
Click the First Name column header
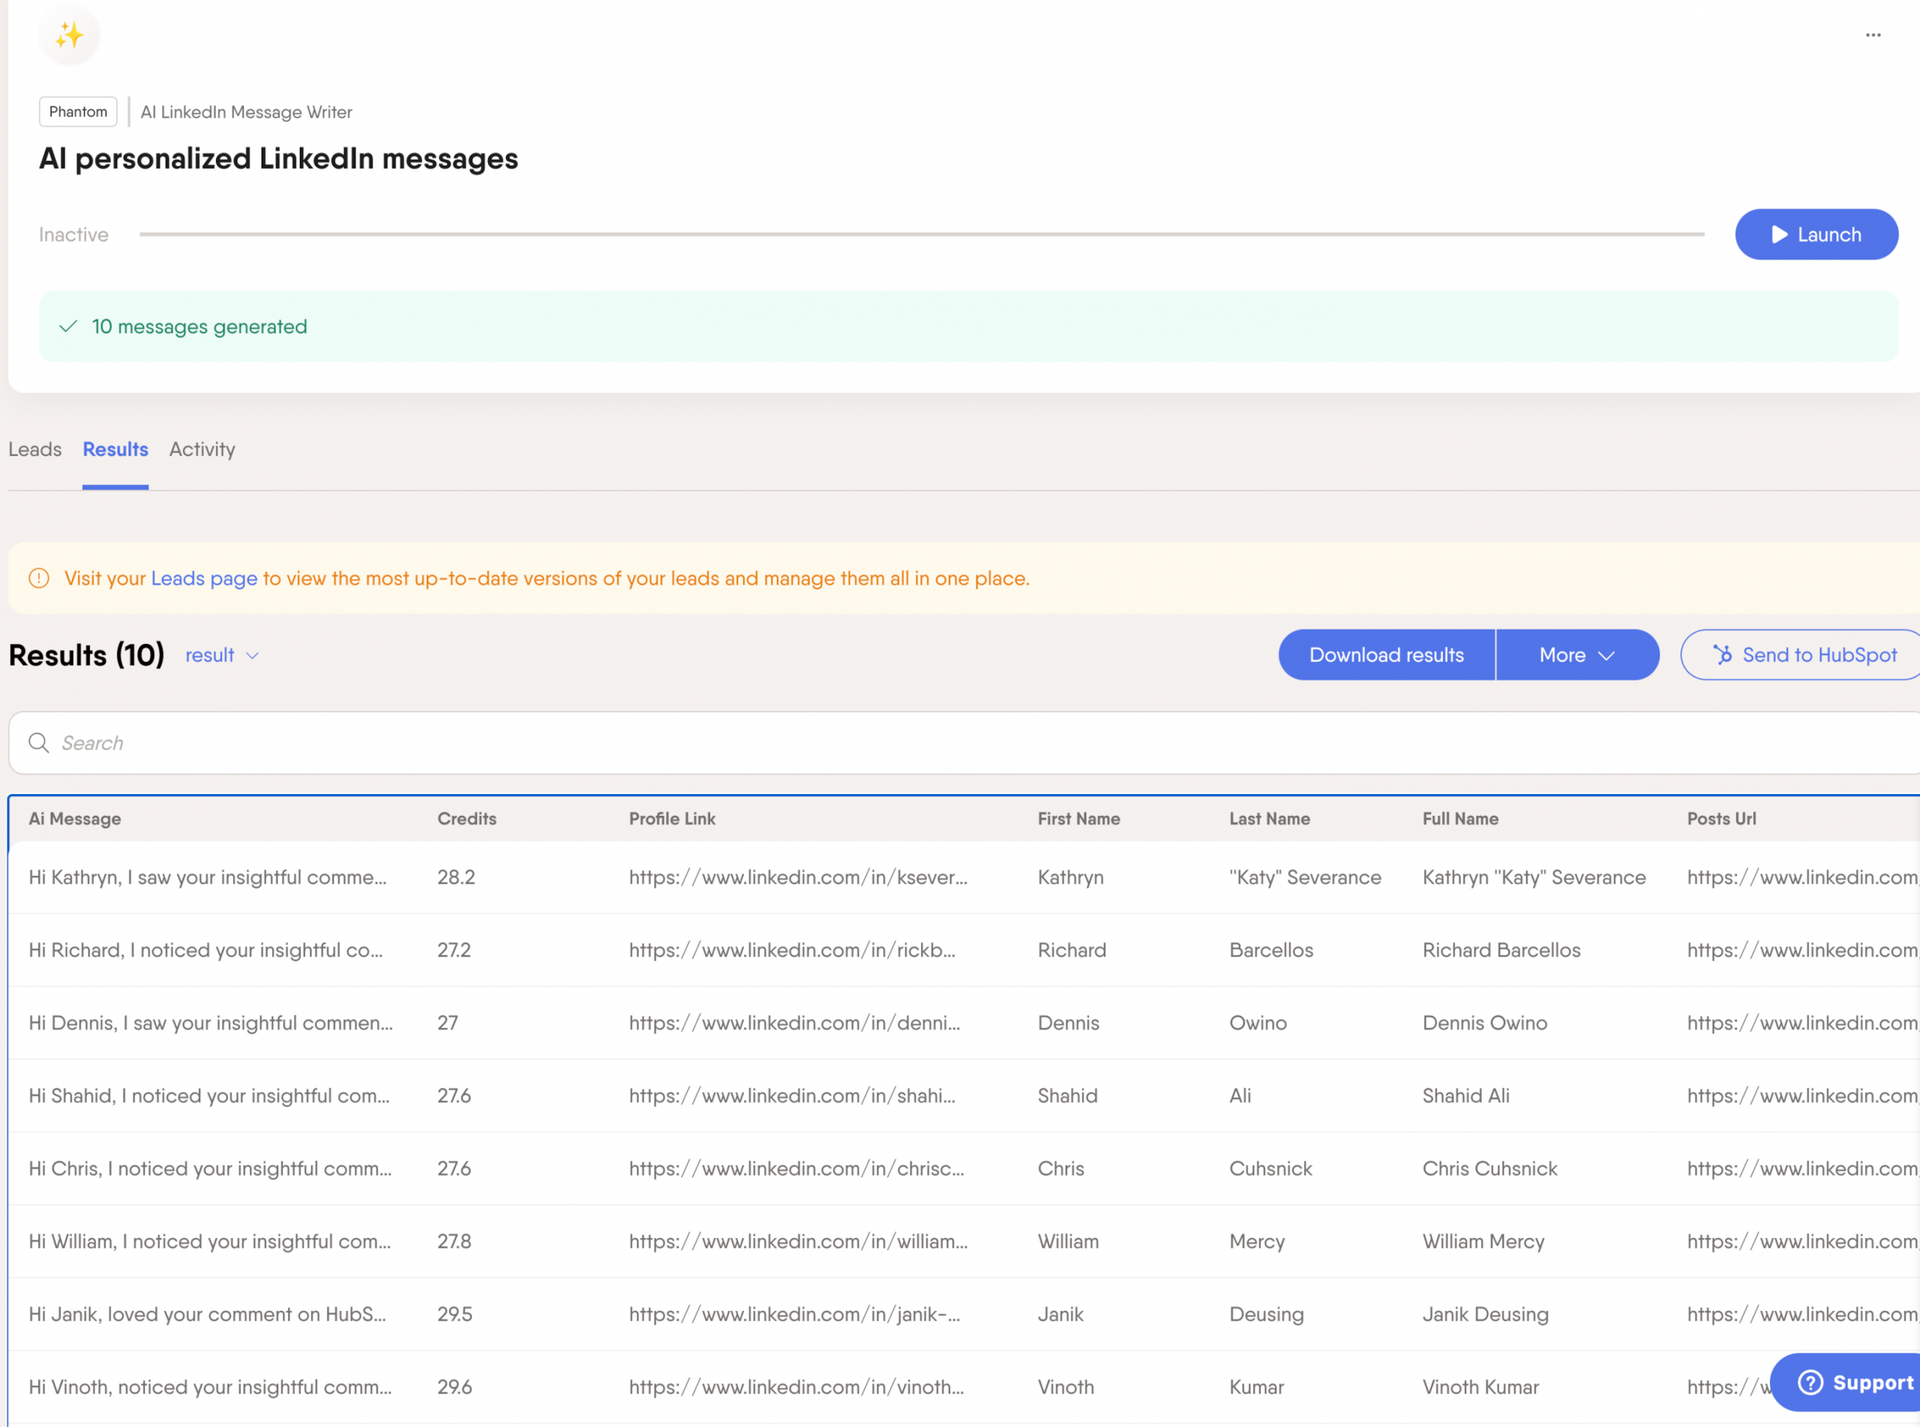click(x=1079, y=818)
